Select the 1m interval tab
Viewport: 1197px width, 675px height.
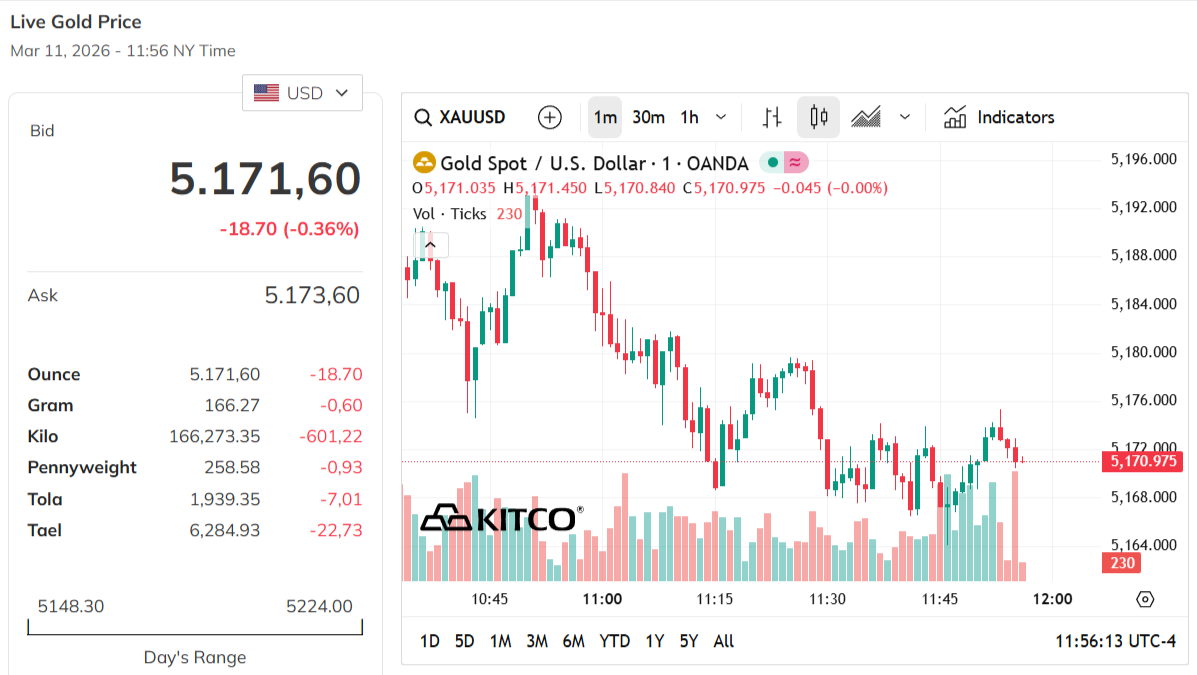click(604, 117)
